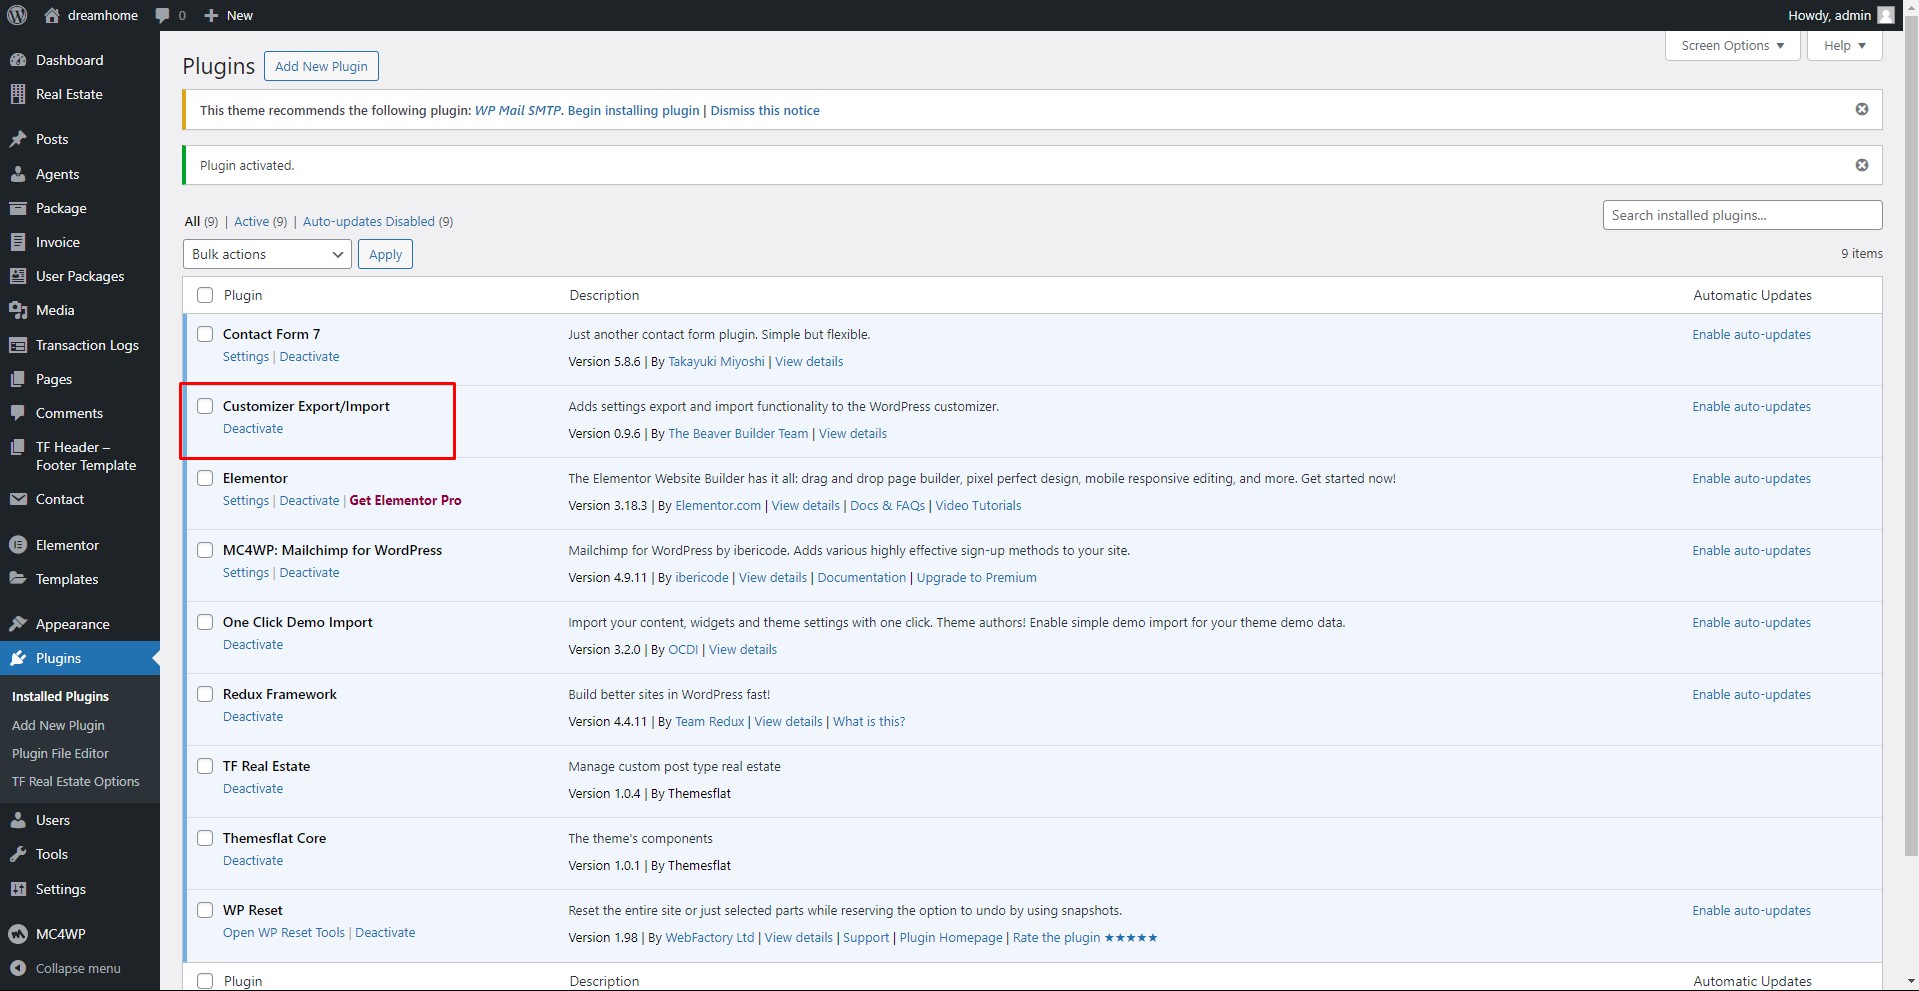Image resolution: width=1919 pixels, height=991 pixels.
Task: Click Upgrade to Premium for MC4WP
Action: point(976,577)
